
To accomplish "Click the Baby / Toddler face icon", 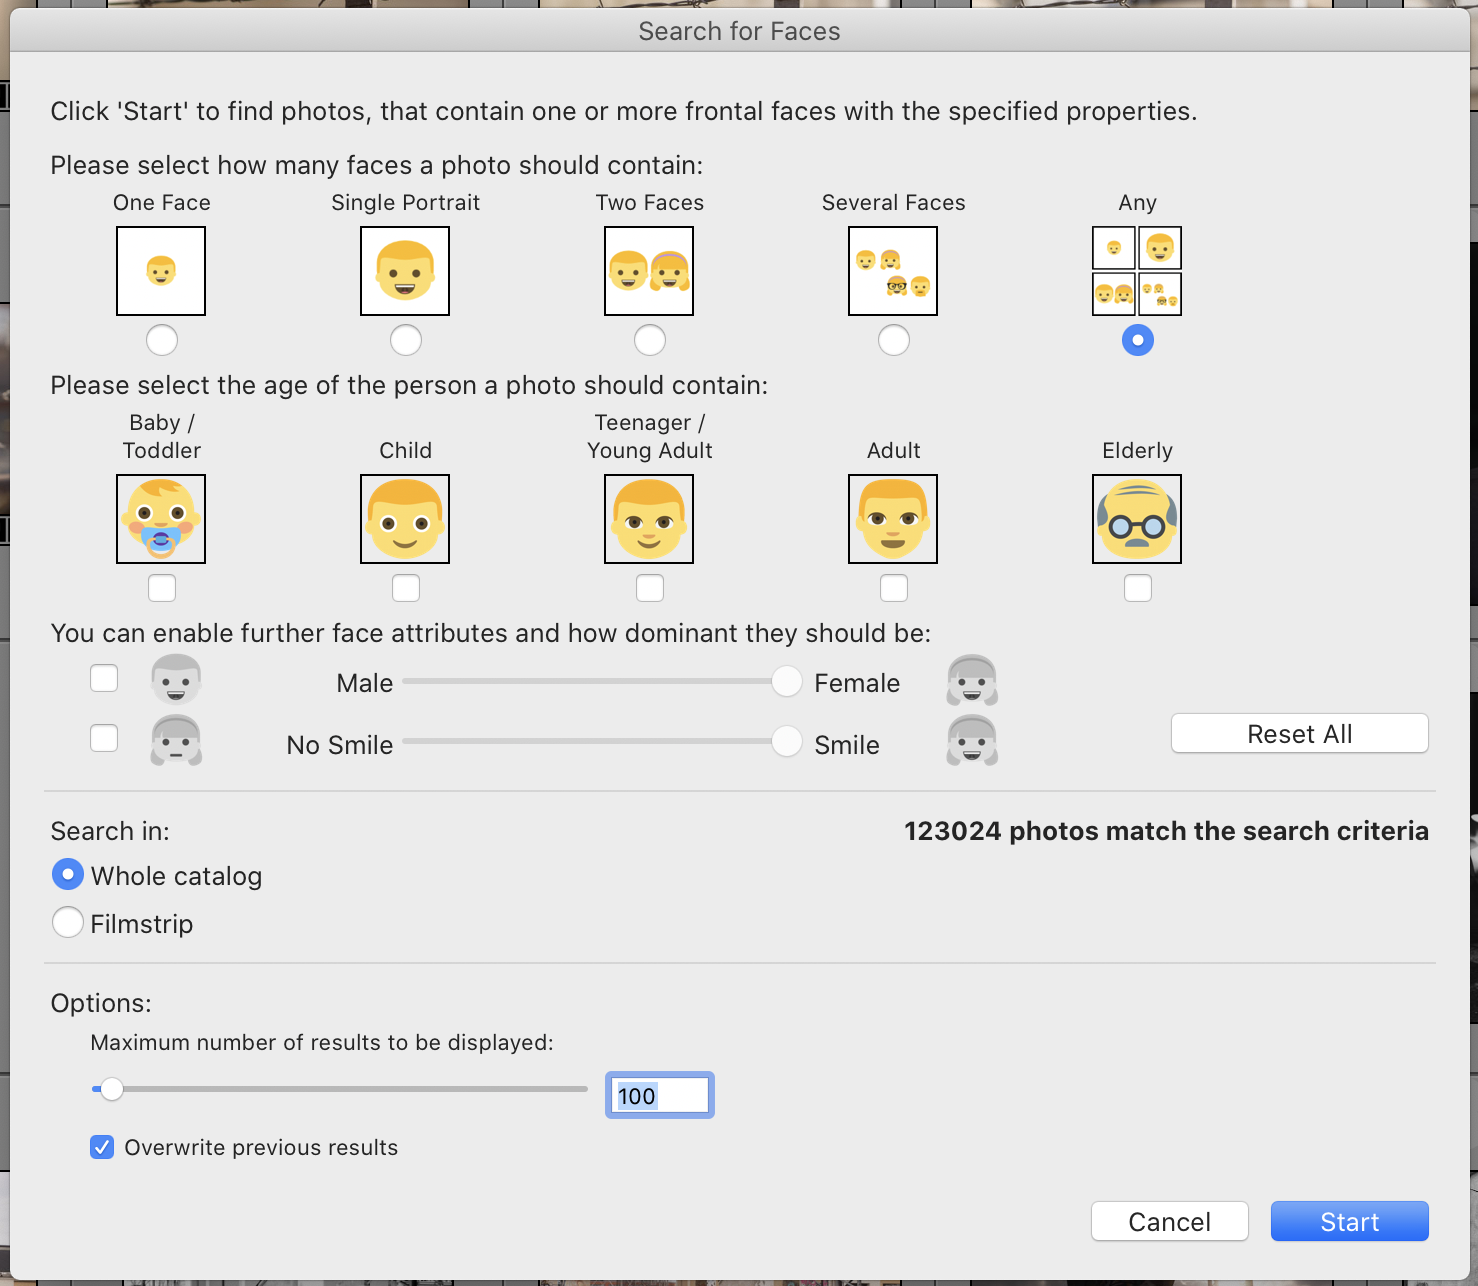I will click(161, 519).
